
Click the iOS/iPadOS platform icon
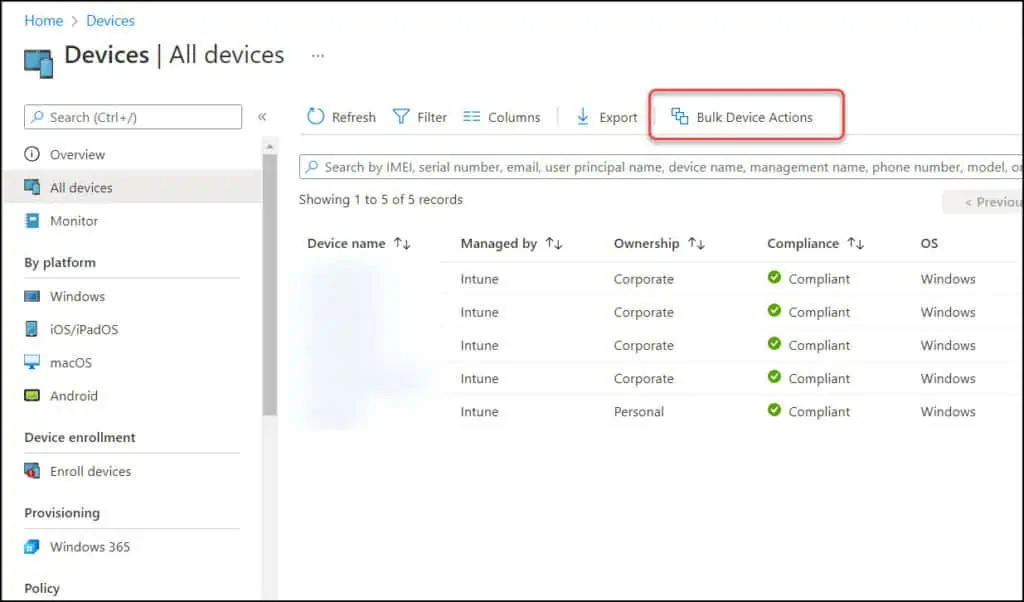pyautogui.click(x=31, y=329)
